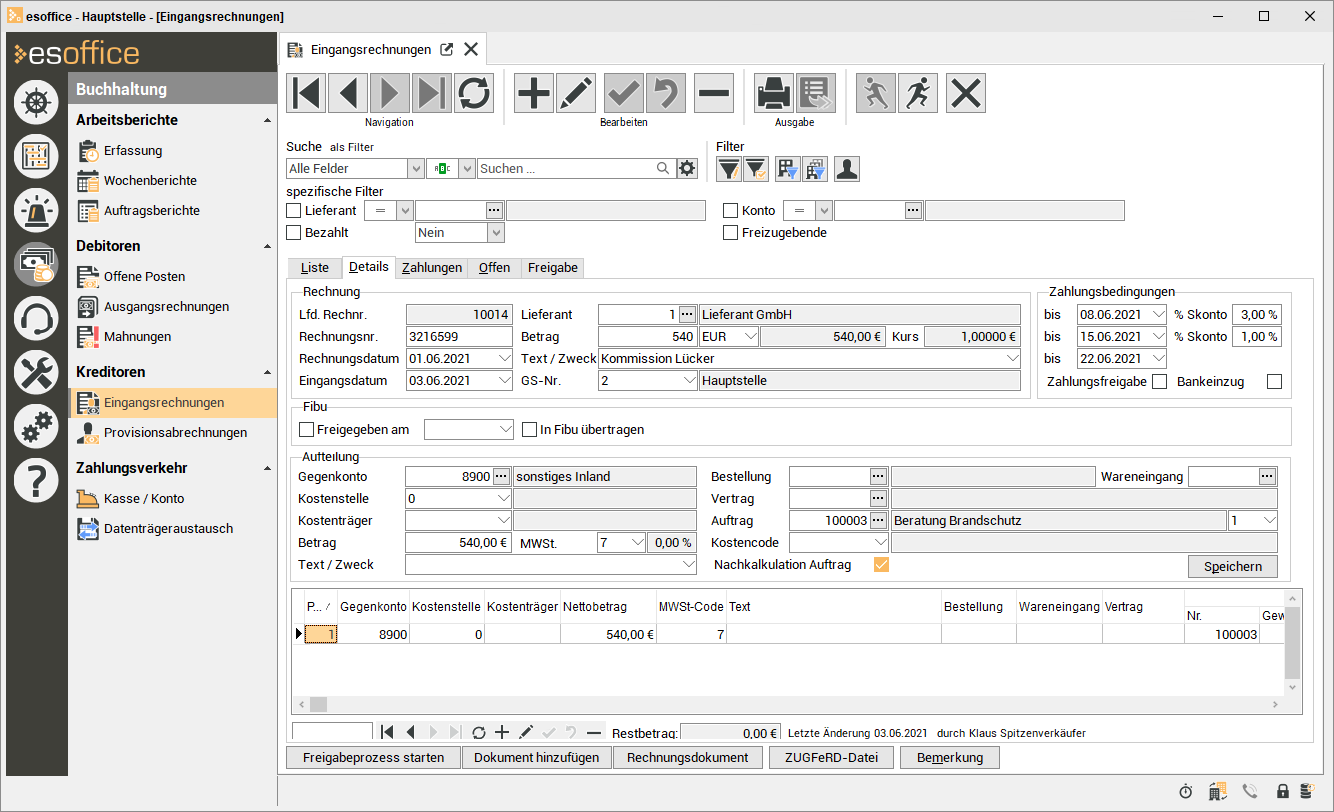
Task: Uncheck Nachkalkulation Auftrag checkbox
Action: click(x=881, y=565)
